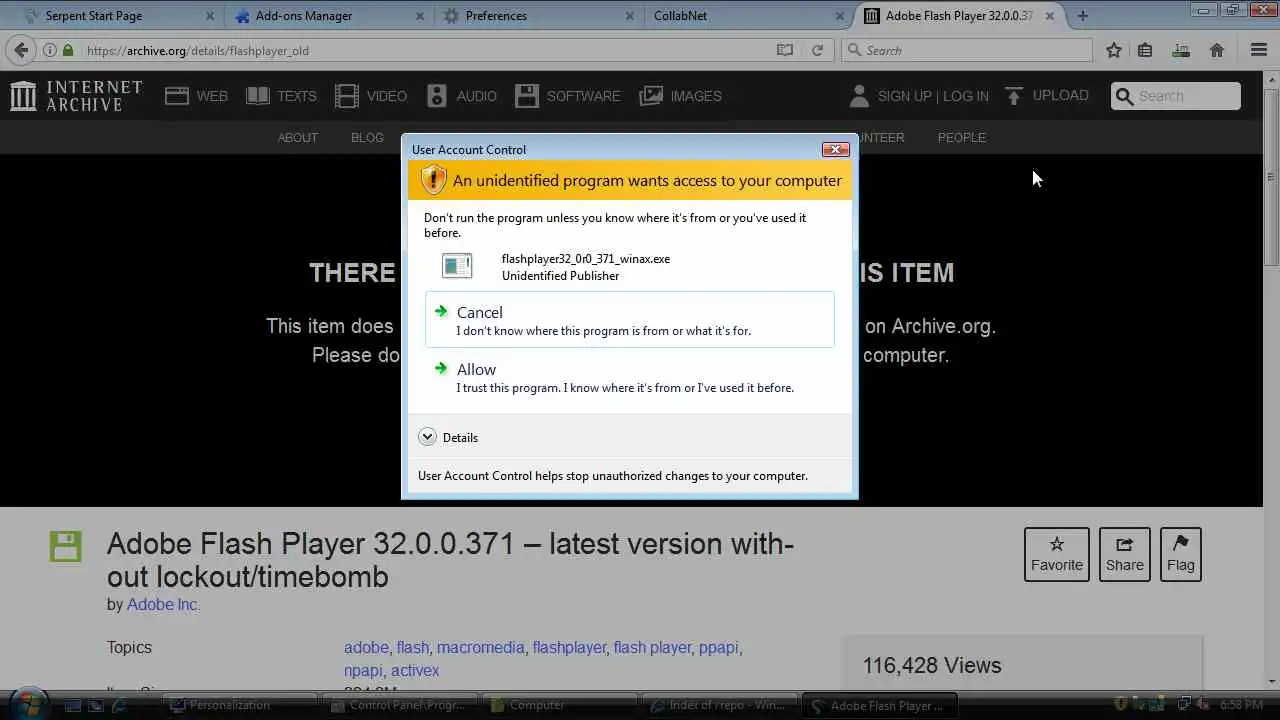Go to the browser home page
Screen dimensions: 1280x720
pyautogui.click(x=1217, y=50)
